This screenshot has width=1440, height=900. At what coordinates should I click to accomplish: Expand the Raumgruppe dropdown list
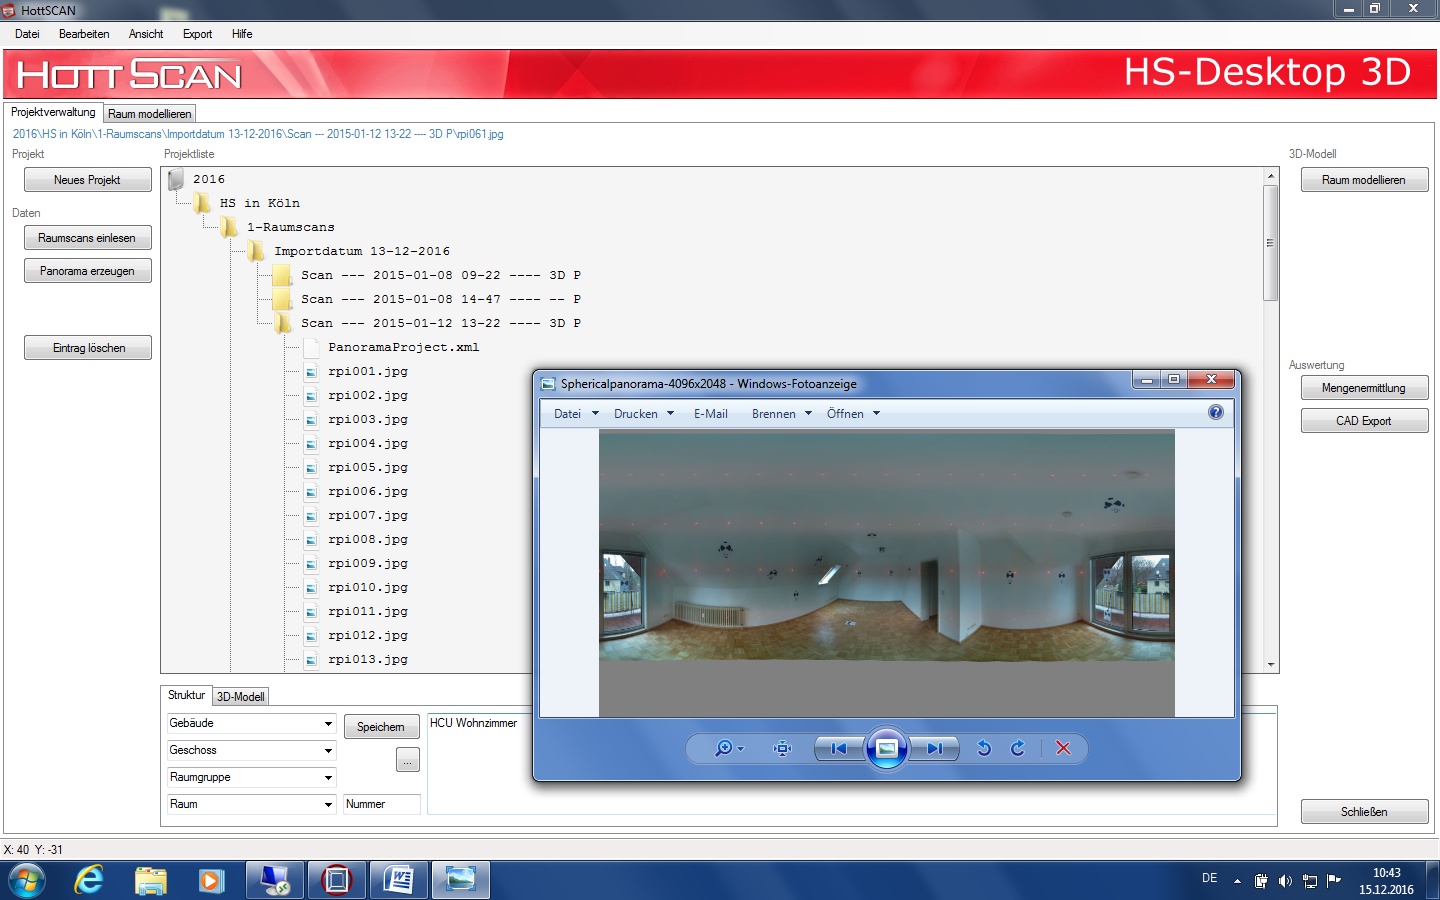328,777
